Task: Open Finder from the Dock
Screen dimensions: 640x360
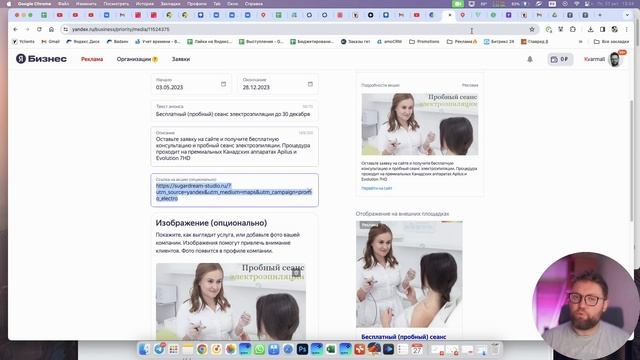Action: [144, 349]
